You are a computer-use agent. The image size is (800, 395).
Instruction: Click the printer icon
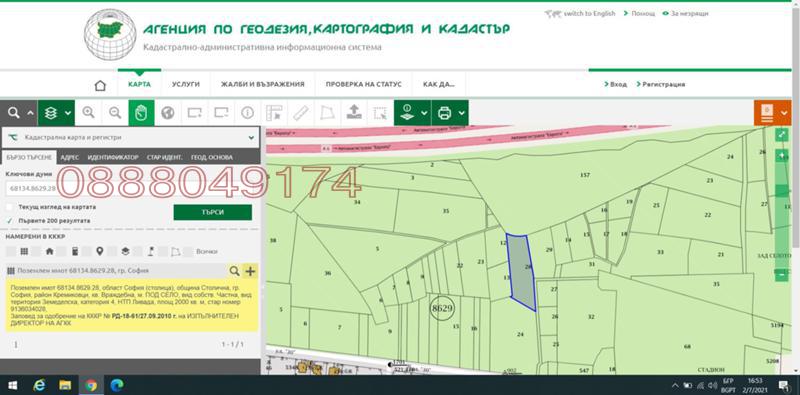(x=444, y=113)
